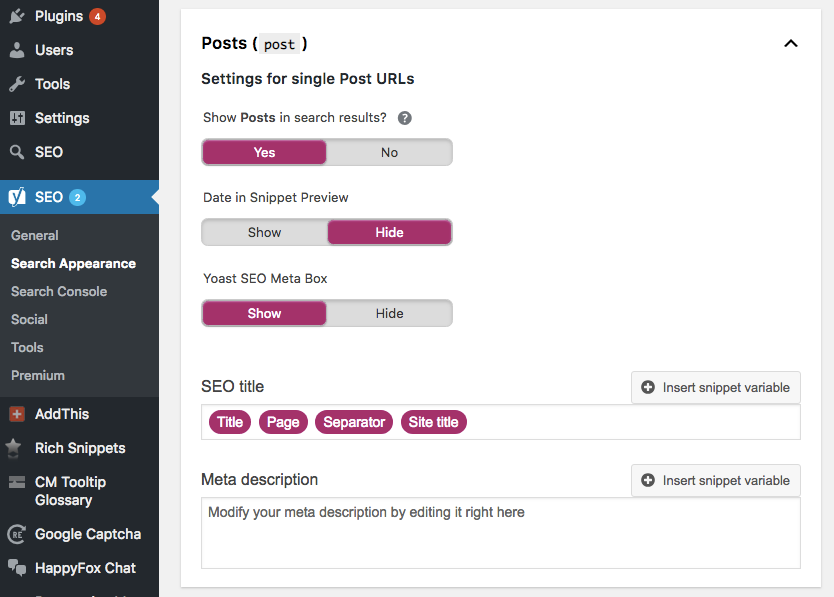Set Yoast SEO Meta Box to Hide

[389, 313]
